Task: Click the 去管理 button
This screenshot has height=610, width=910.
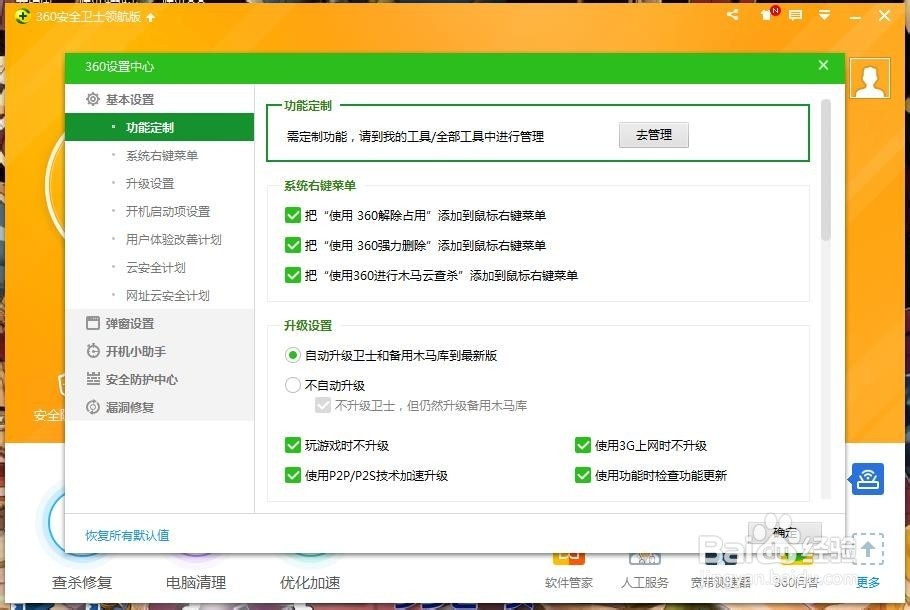Action: [x=653, y=135]
